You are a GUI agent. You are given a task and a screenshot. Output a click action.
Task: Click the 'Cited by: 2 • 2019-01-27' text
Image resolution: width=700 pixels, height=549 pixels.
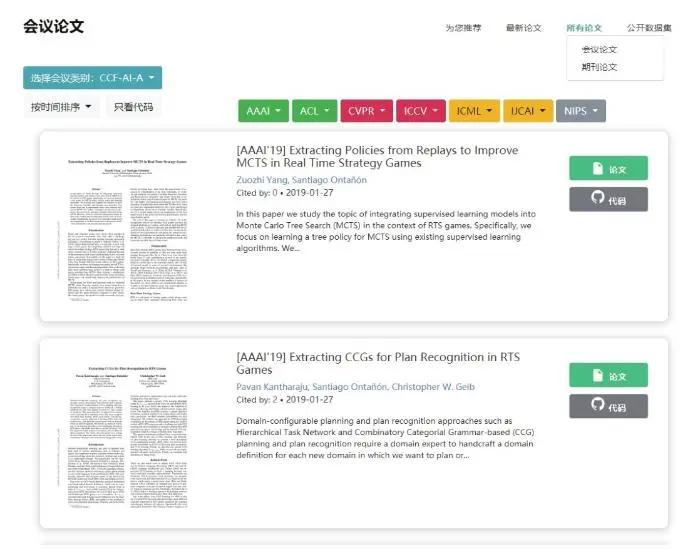click(x=285, y=399)
